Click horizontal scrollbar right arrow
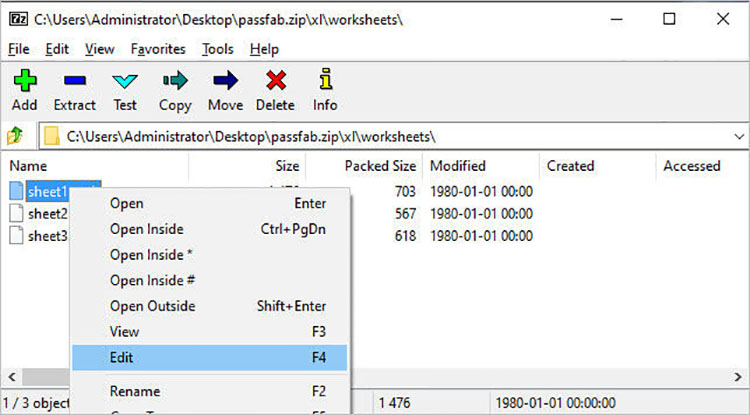Image resolution: width=750 pixels, height=415 pixels. click(738, 377)
